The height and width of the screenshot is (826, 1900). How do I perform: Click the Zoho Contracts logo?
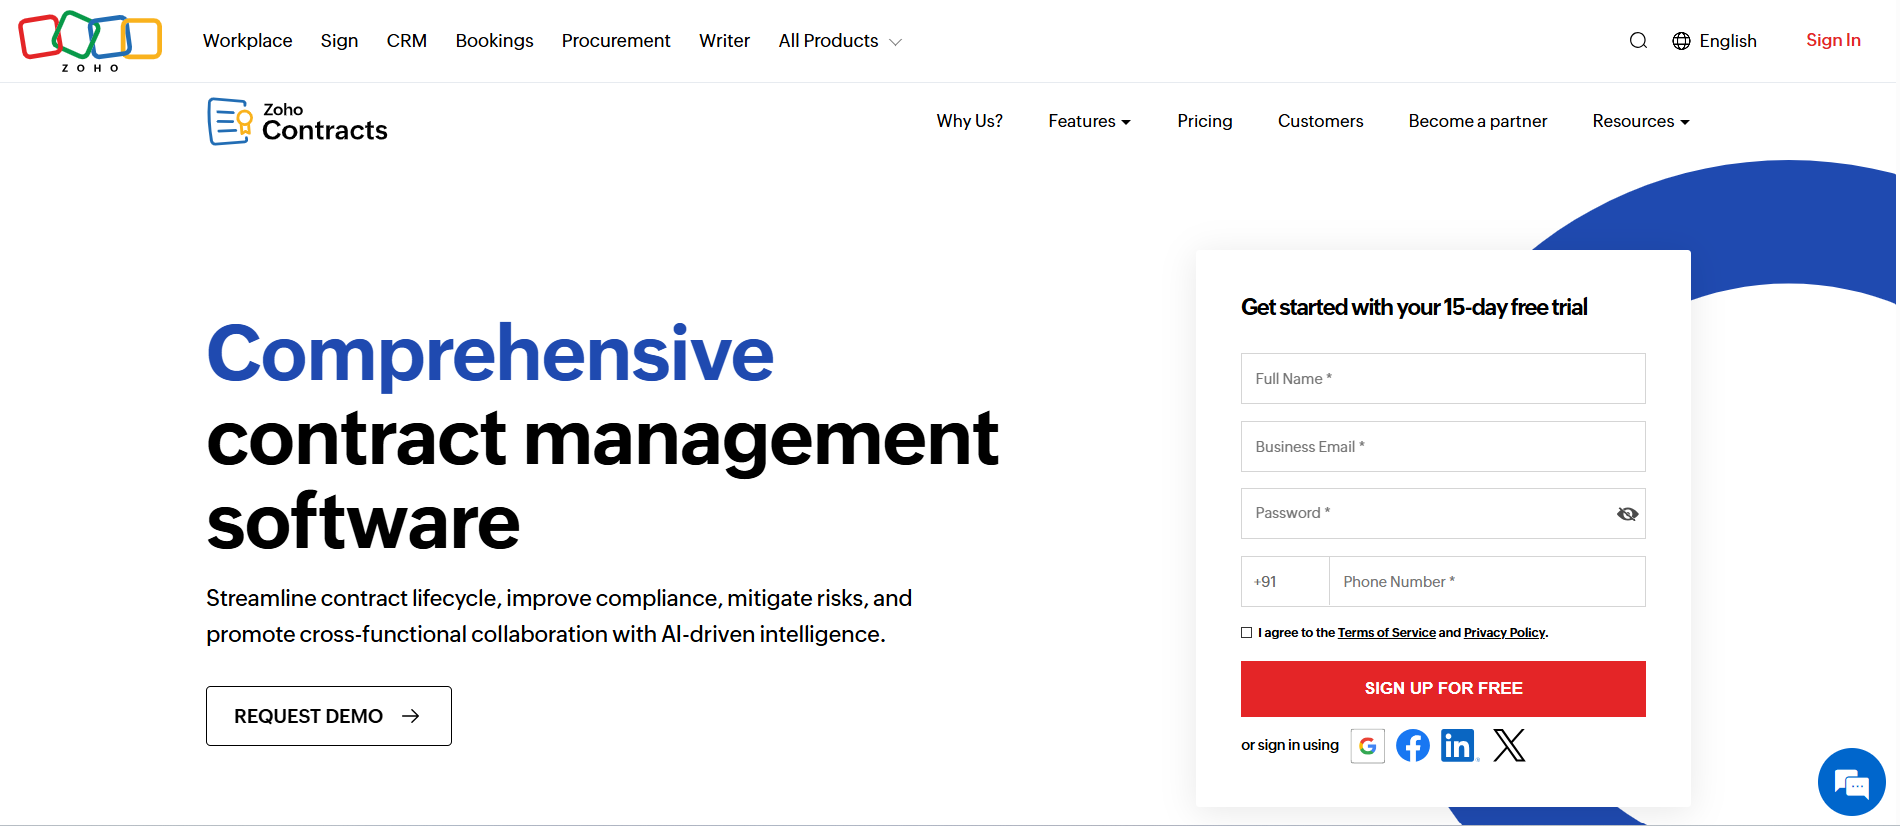click(297, 121)
